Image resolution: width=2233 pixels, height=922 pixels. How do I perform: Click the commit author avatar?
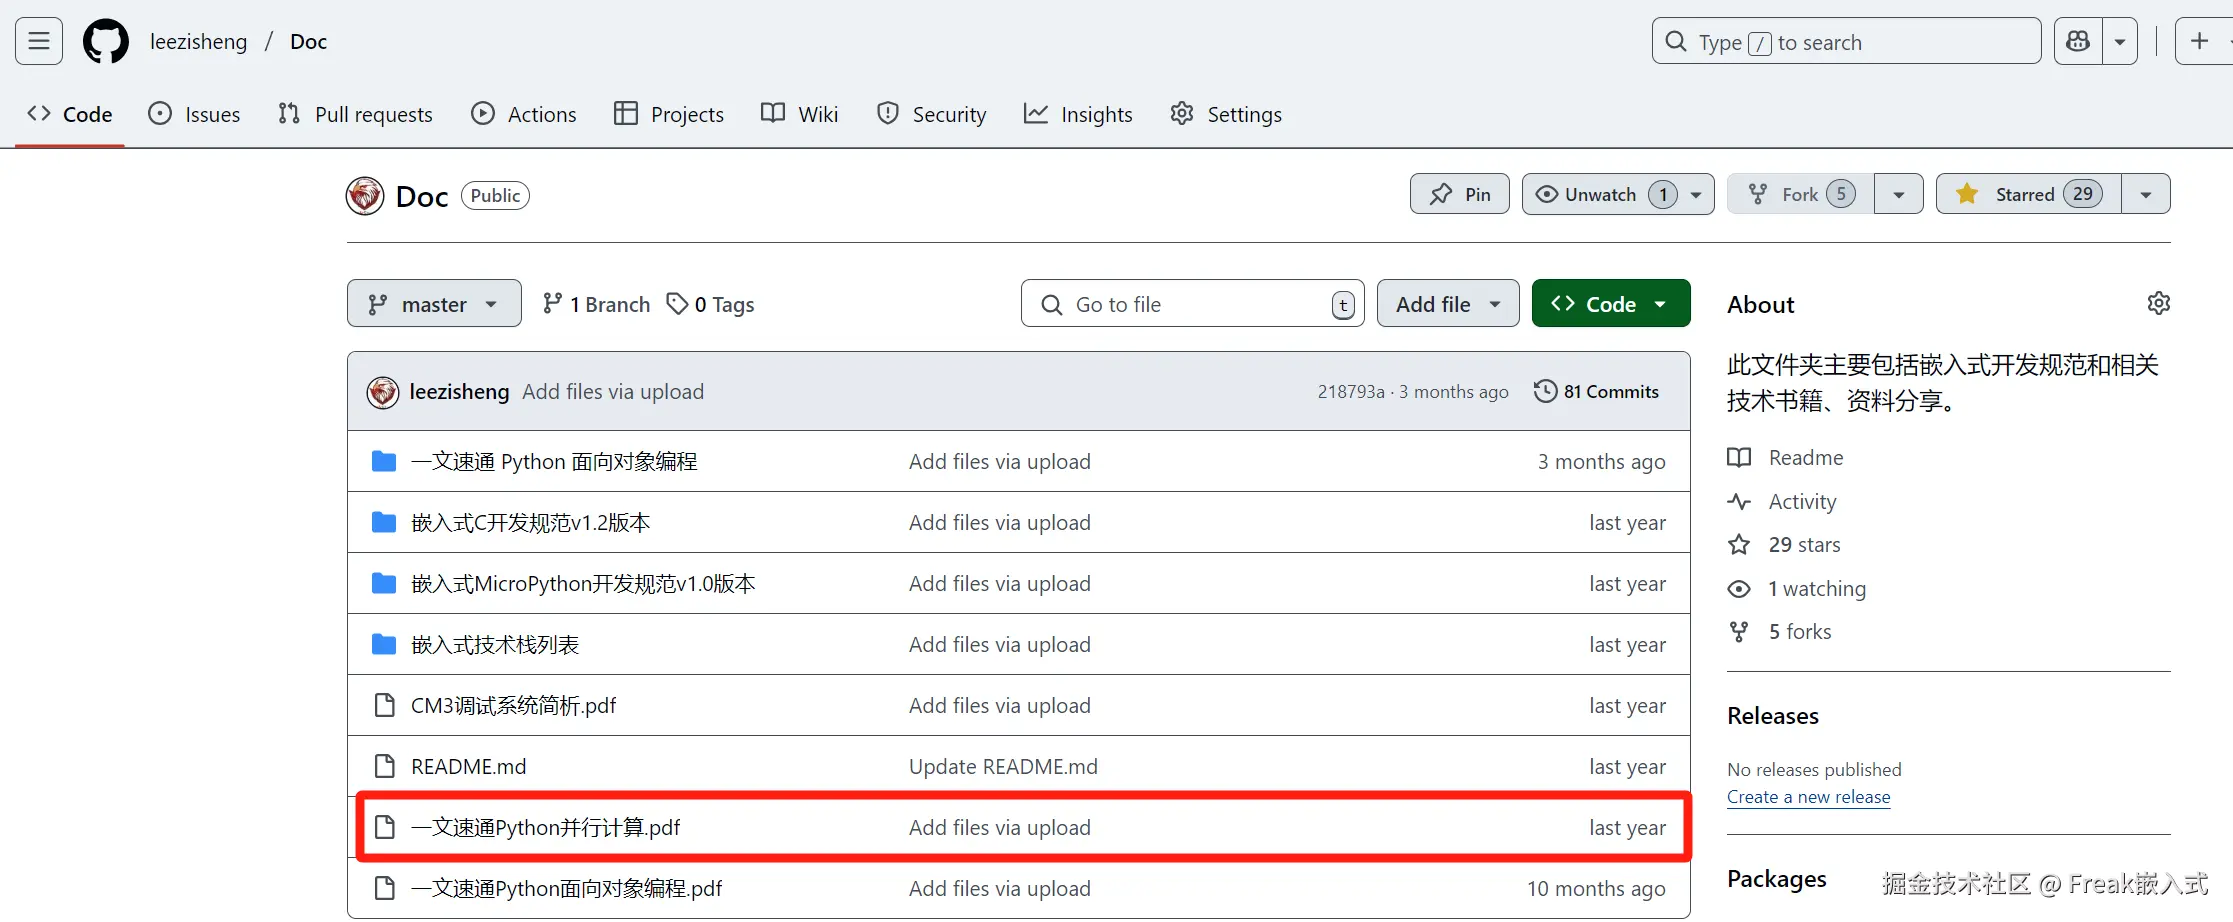[383, 392]
